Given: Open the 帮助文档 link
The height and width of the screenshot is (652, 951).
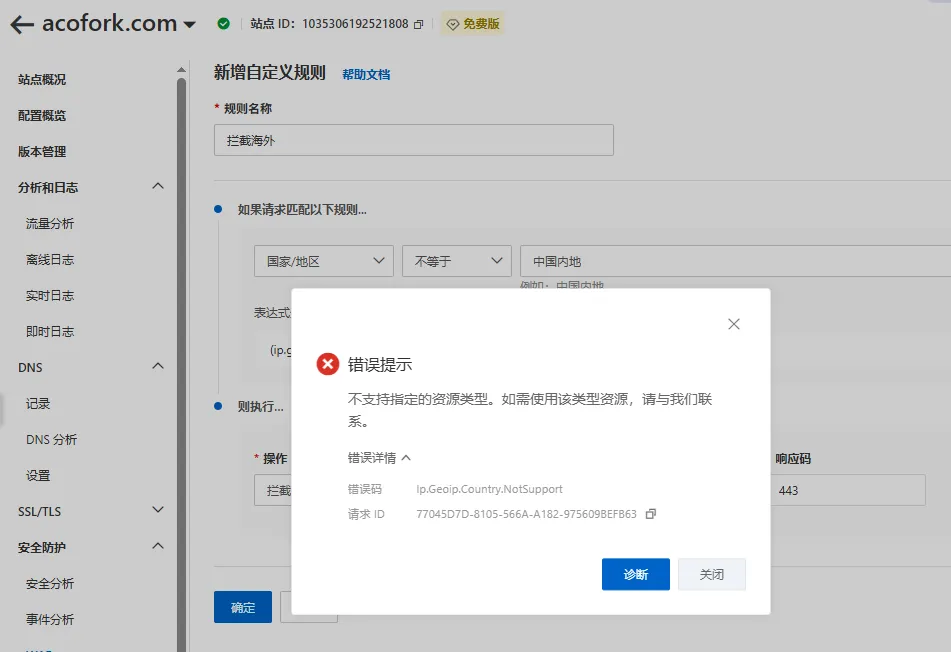Looking at the screenshot, I should pyautogui.click(x=366, y=74).
